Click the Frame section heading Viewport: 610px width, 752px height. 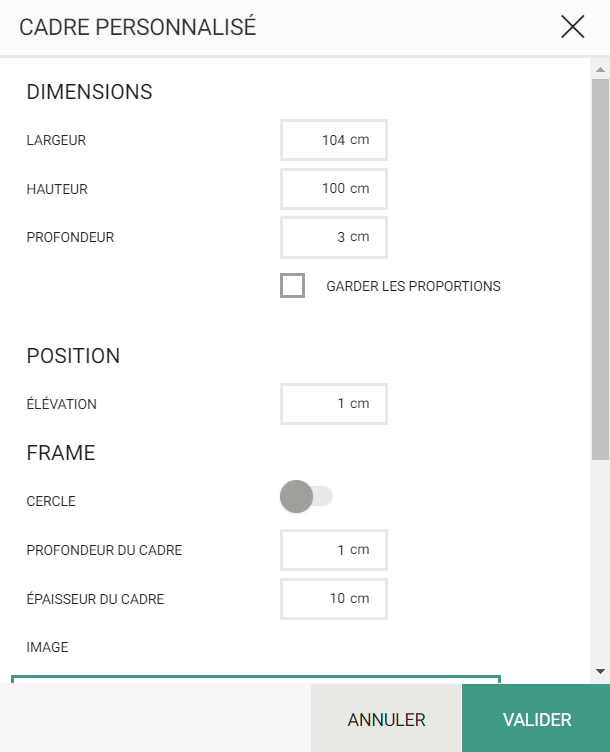(61, 453)
